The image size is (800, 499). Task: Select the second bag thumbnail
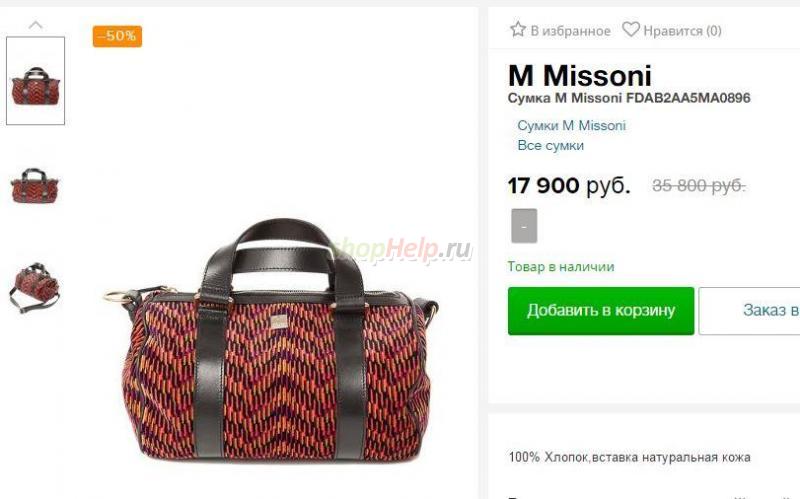(x=35, y=186)
